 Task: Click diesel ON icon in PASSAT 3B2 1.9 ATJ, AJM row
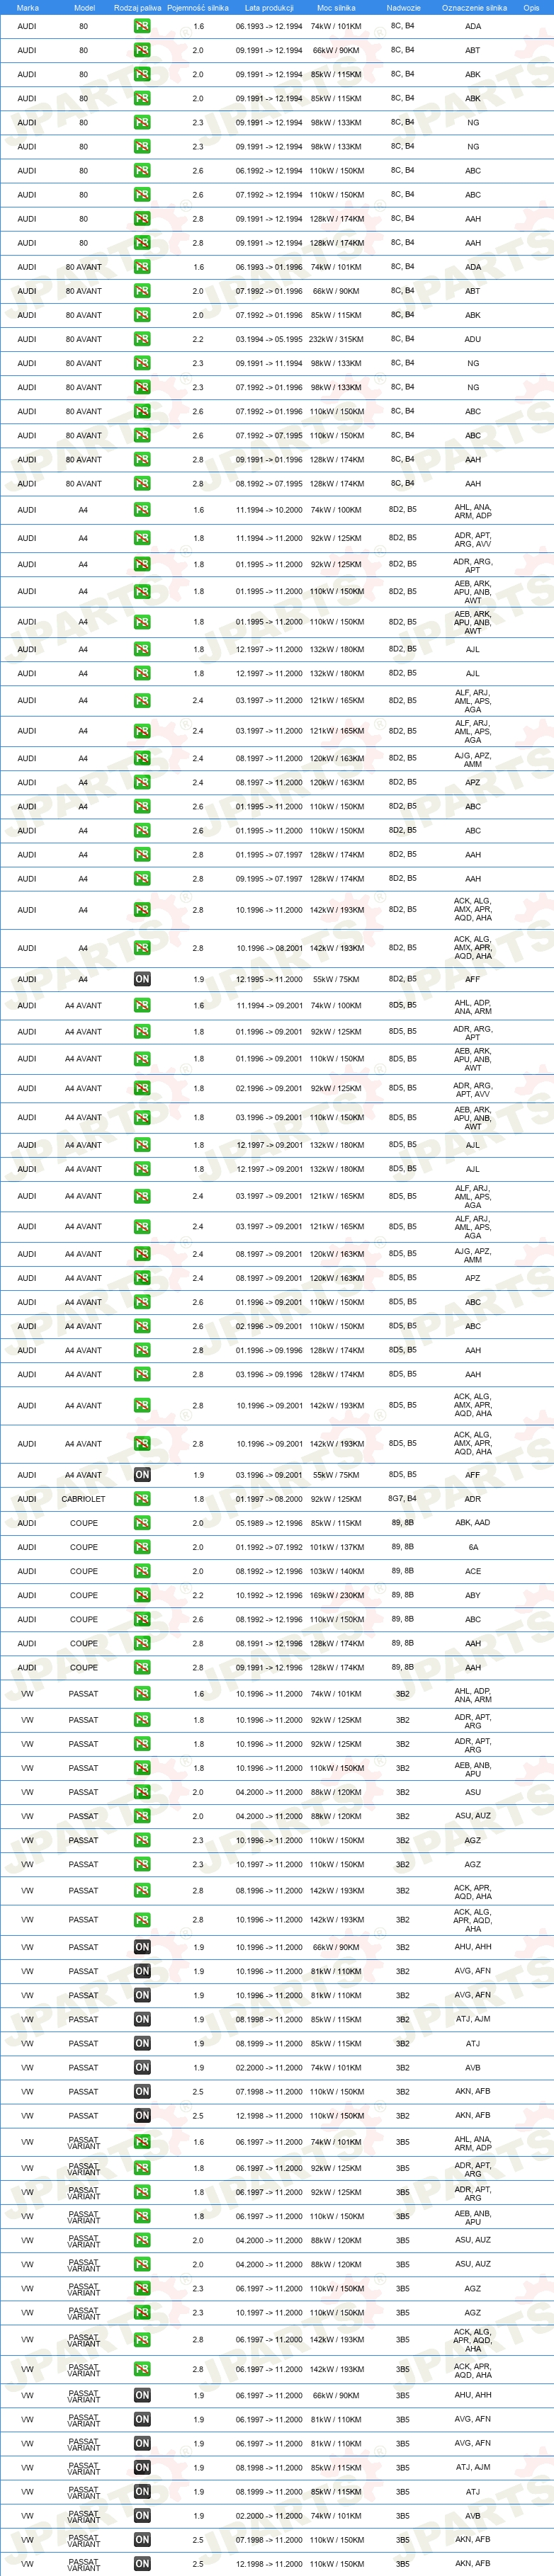point(142,2019)
